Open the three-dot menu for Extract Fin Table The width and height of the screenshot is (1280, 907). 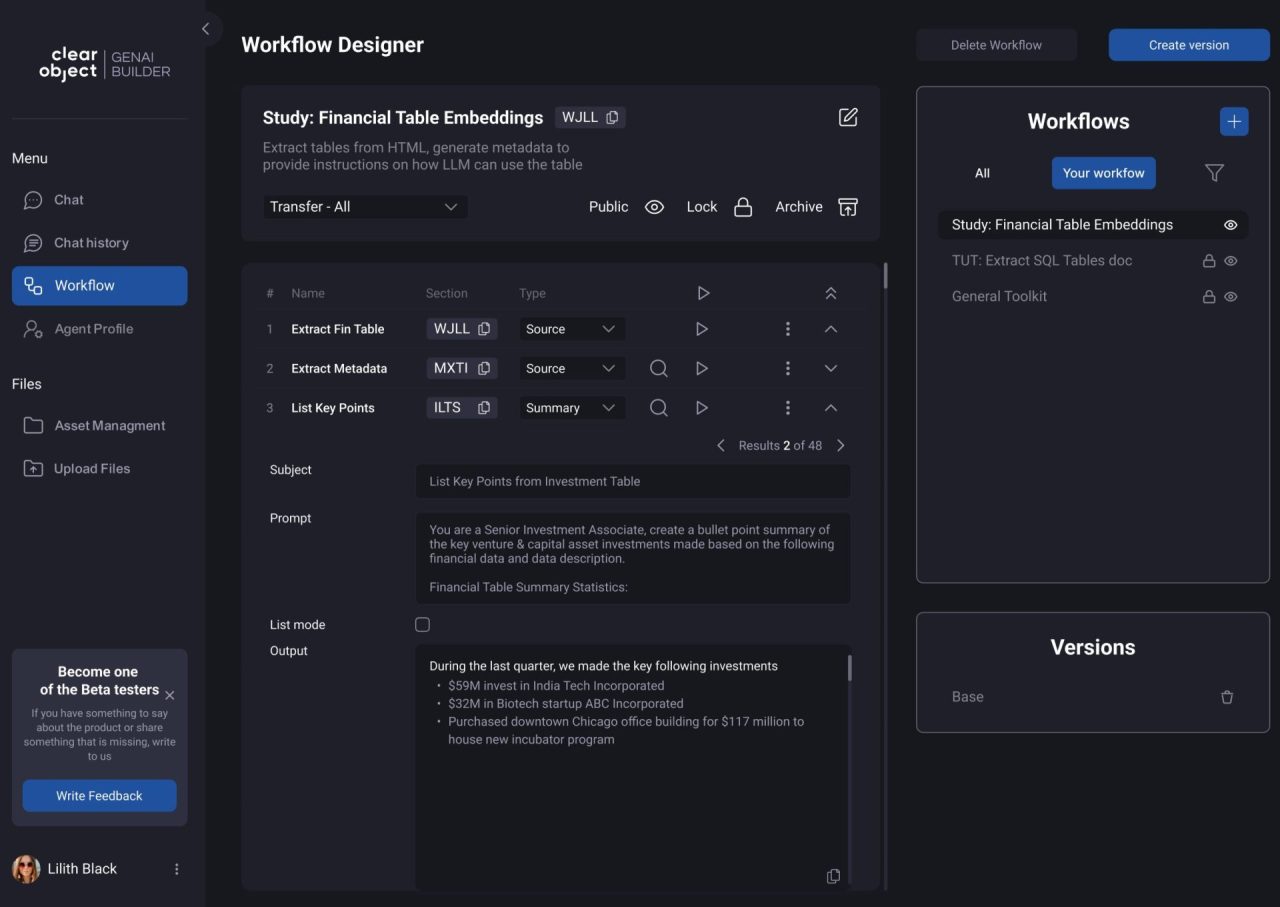point(788,328)
